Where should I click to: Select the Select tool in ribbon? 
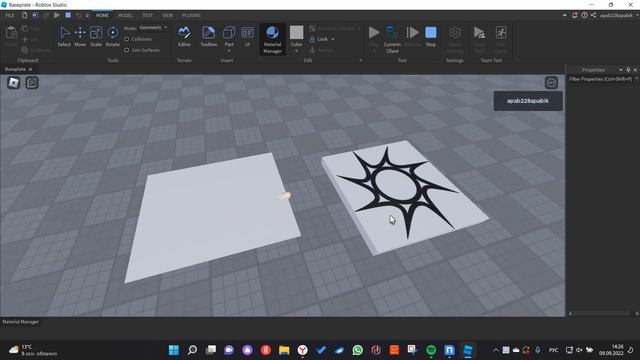pyautogui.click(x=64, y=36)
